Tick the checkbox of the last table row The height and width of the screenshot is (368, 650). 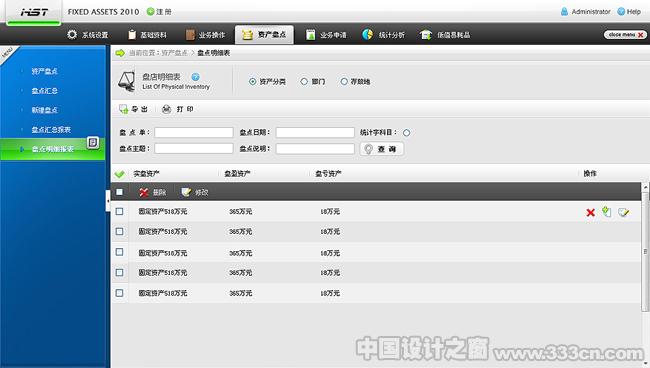pyautogui.click(x=119, y=293)
